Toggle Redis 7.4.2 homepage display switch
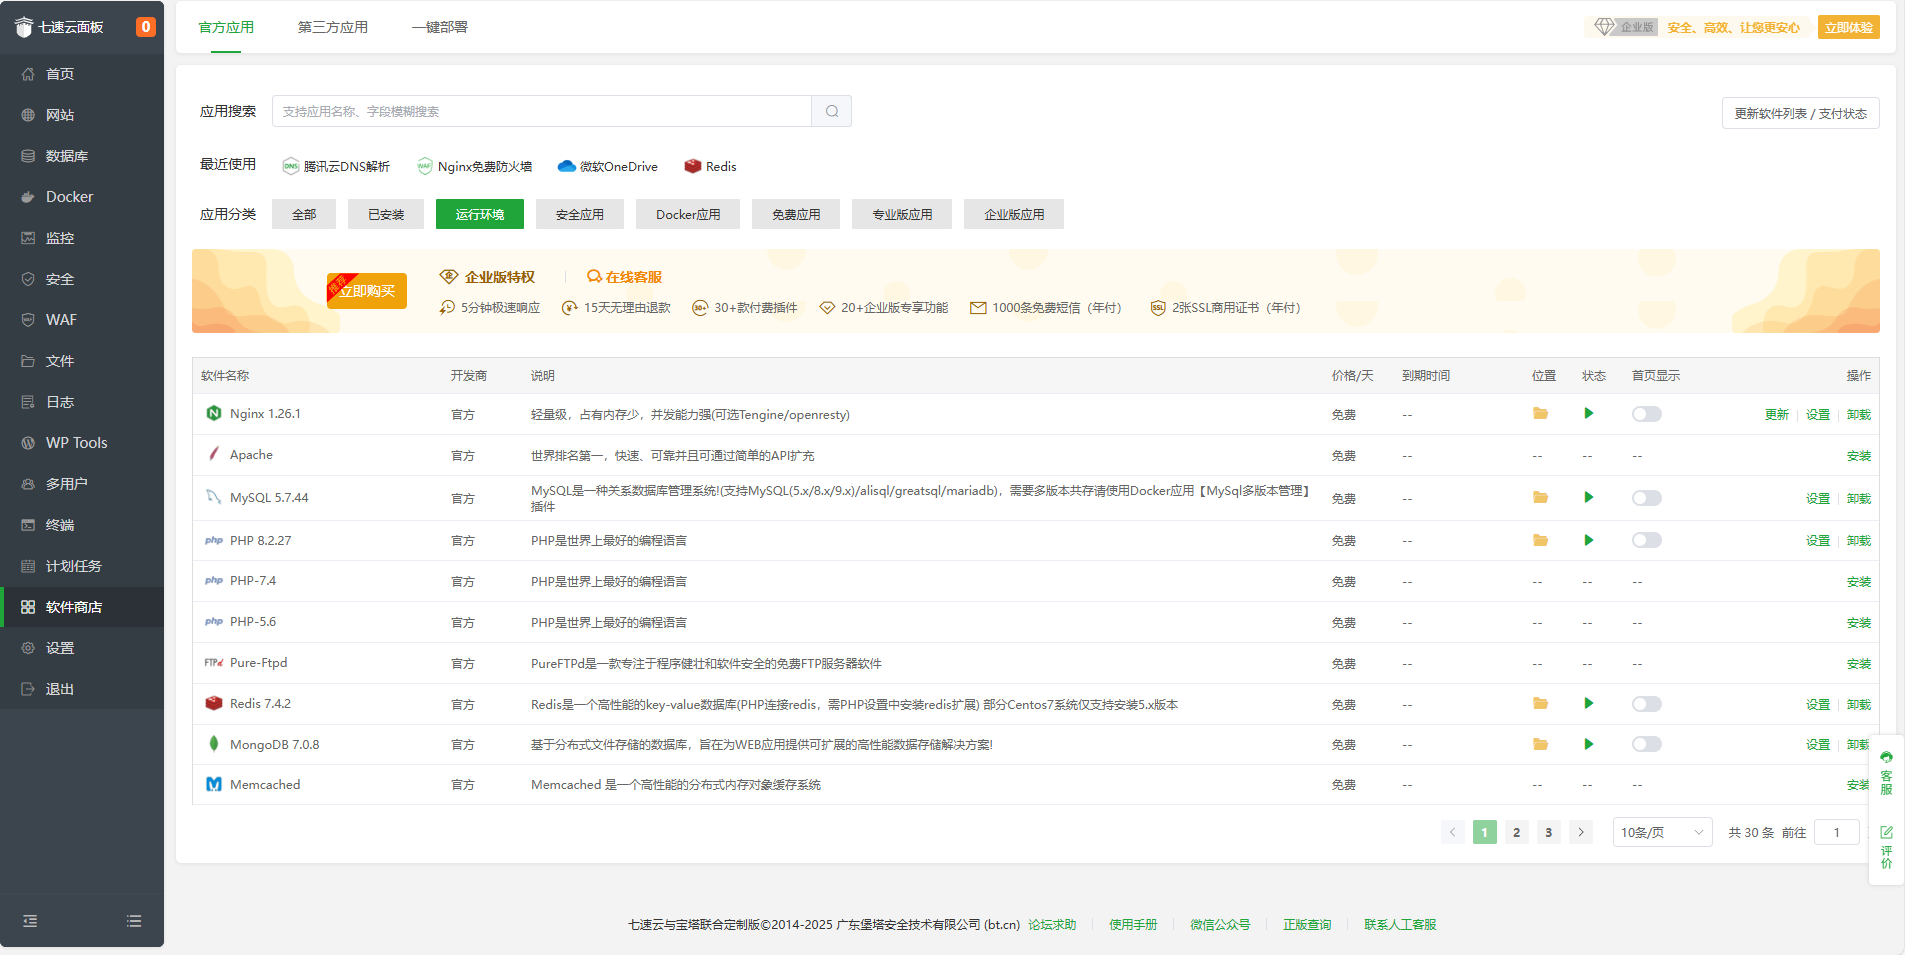Viewport: 1905px width, 955px height. 1647,704
